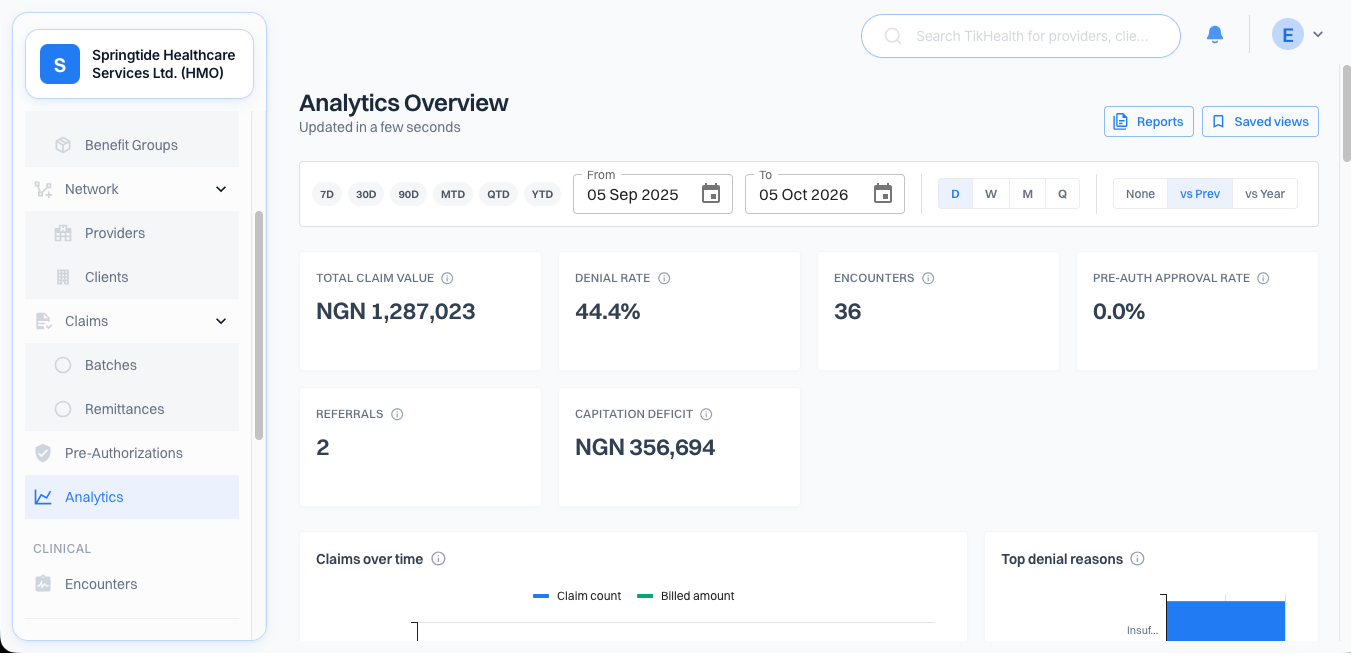The height and width of the screenshot is (664, 1351).
Task: Click the main page scrollbar
Action: 1346,112
